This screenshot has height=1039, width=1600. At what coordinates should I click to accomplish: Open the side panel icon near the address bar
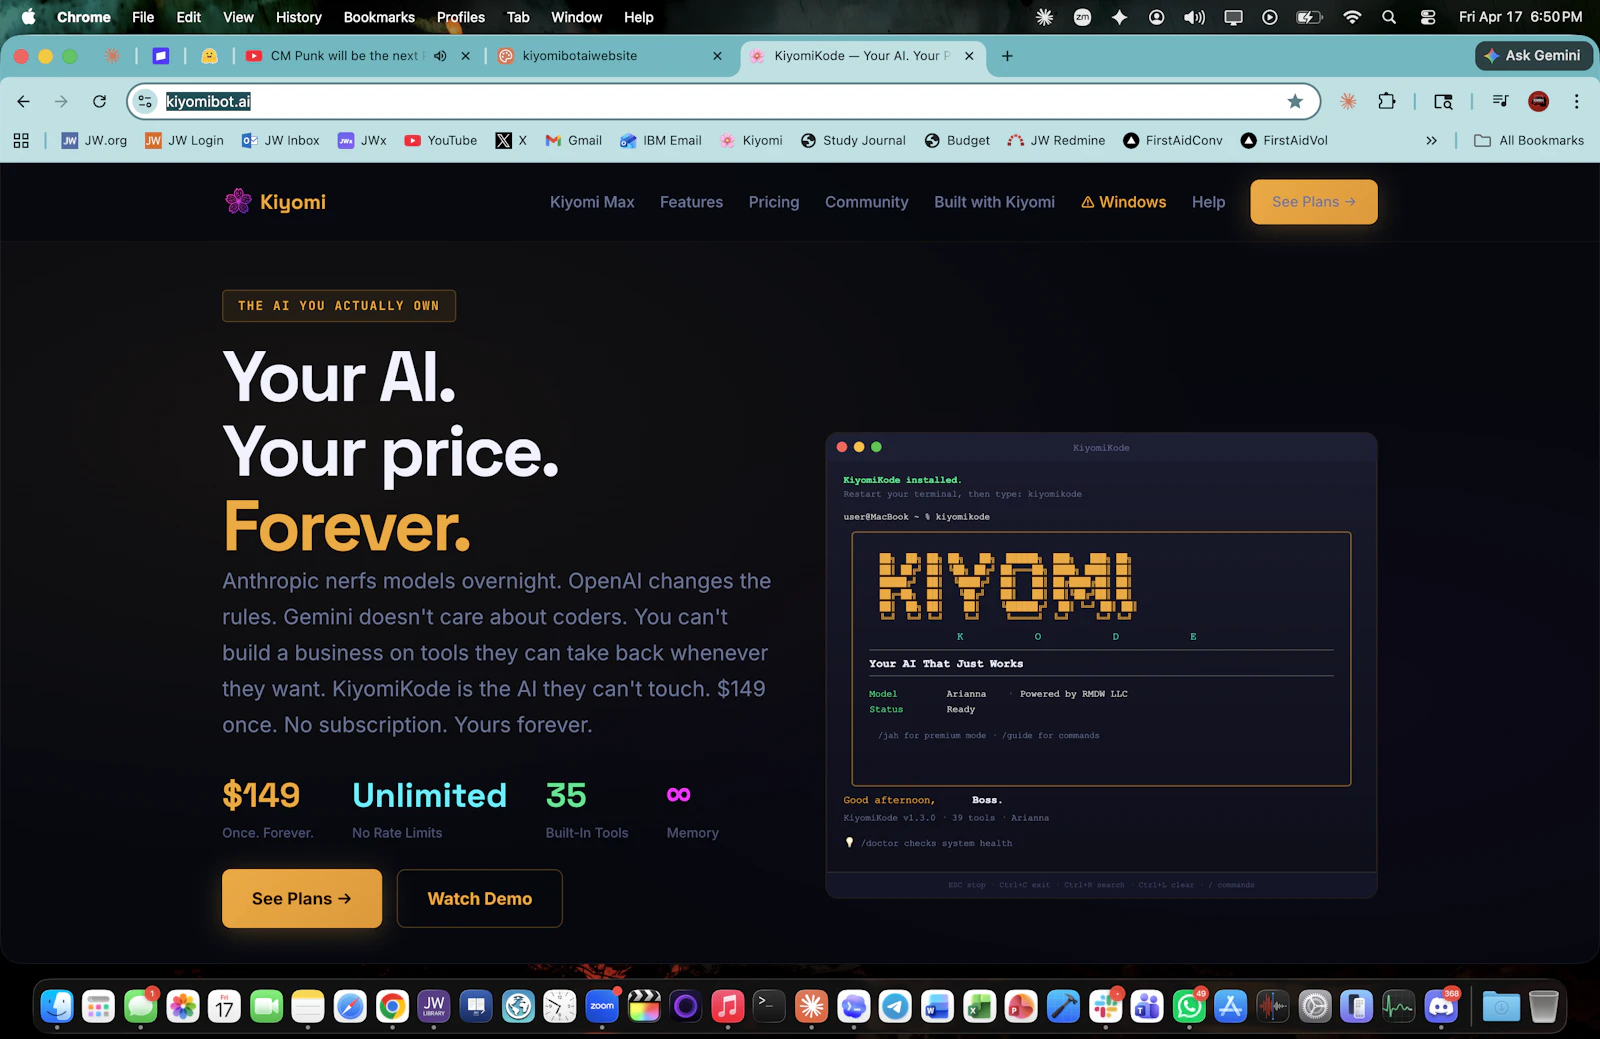1443,101
